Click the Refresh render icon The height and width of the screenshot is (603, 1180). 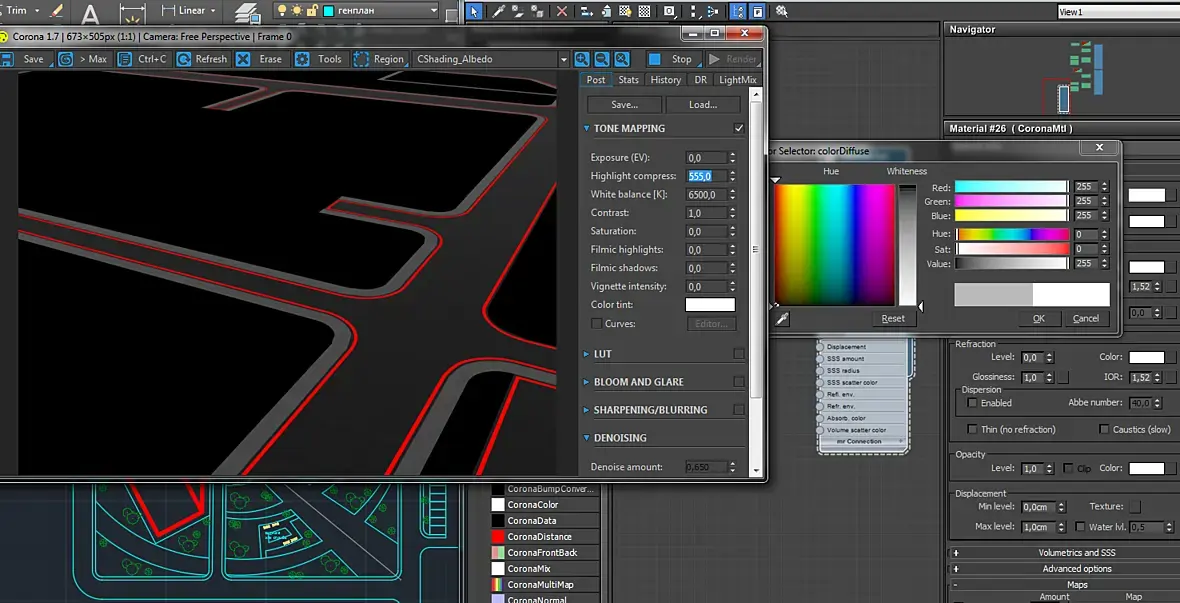[x=185, y=59]
